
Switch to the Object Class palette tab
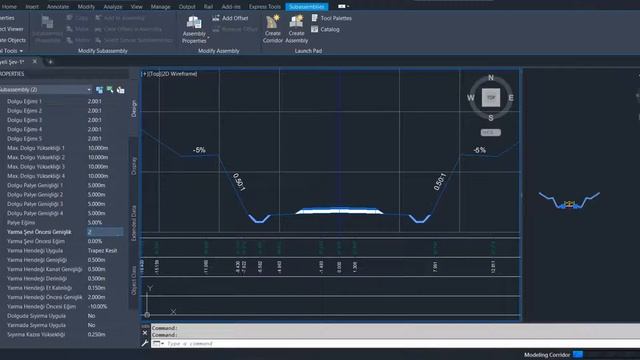point(134,280)
